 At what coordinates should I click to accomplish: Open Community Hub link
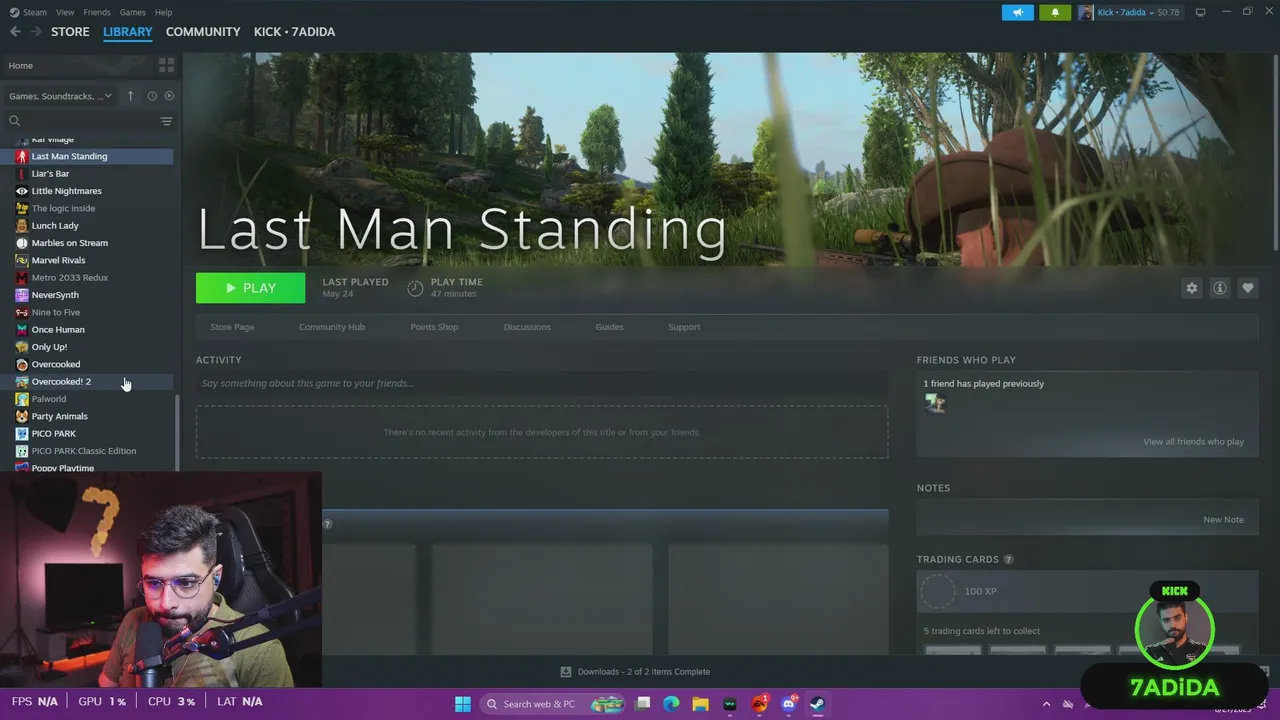coord(332,327)
